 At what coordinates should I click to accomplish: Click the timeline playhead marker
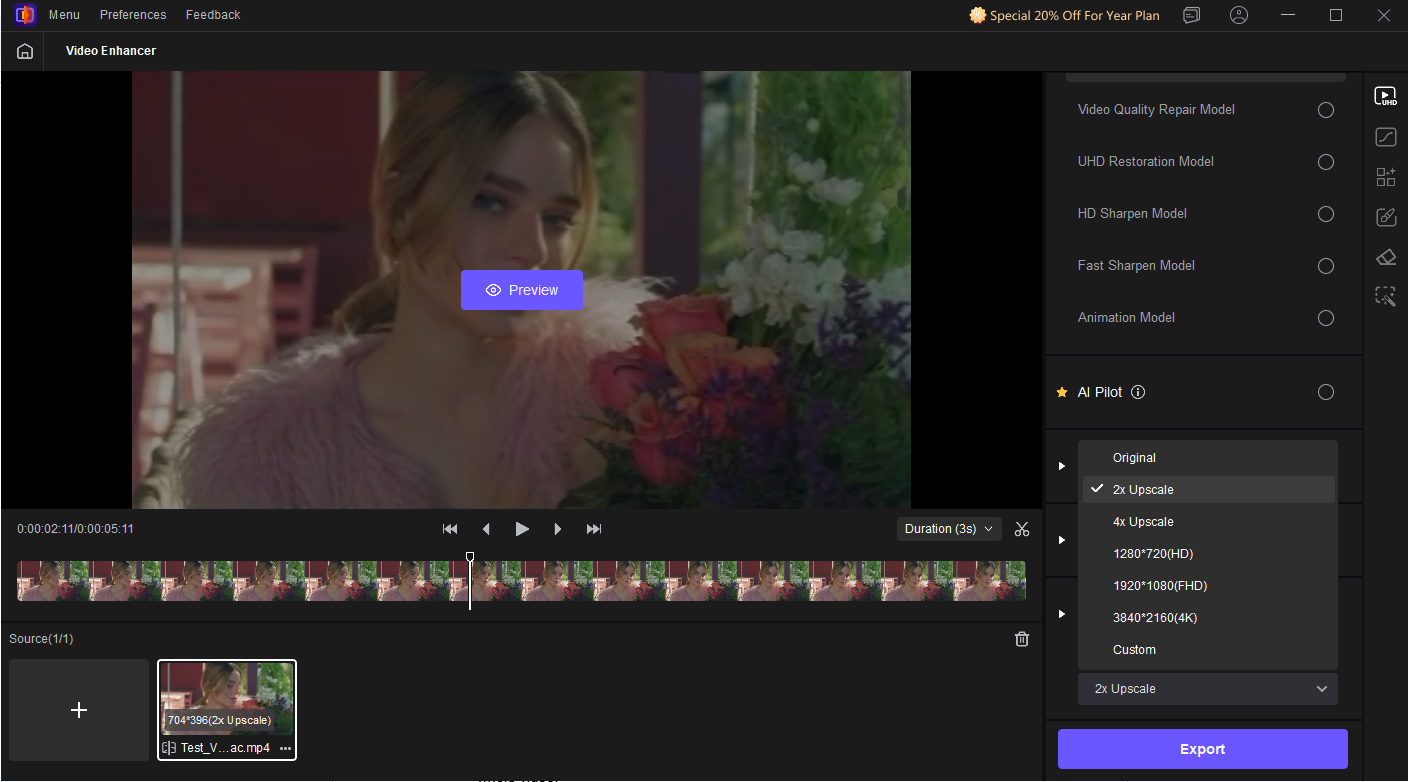(470, 558)
